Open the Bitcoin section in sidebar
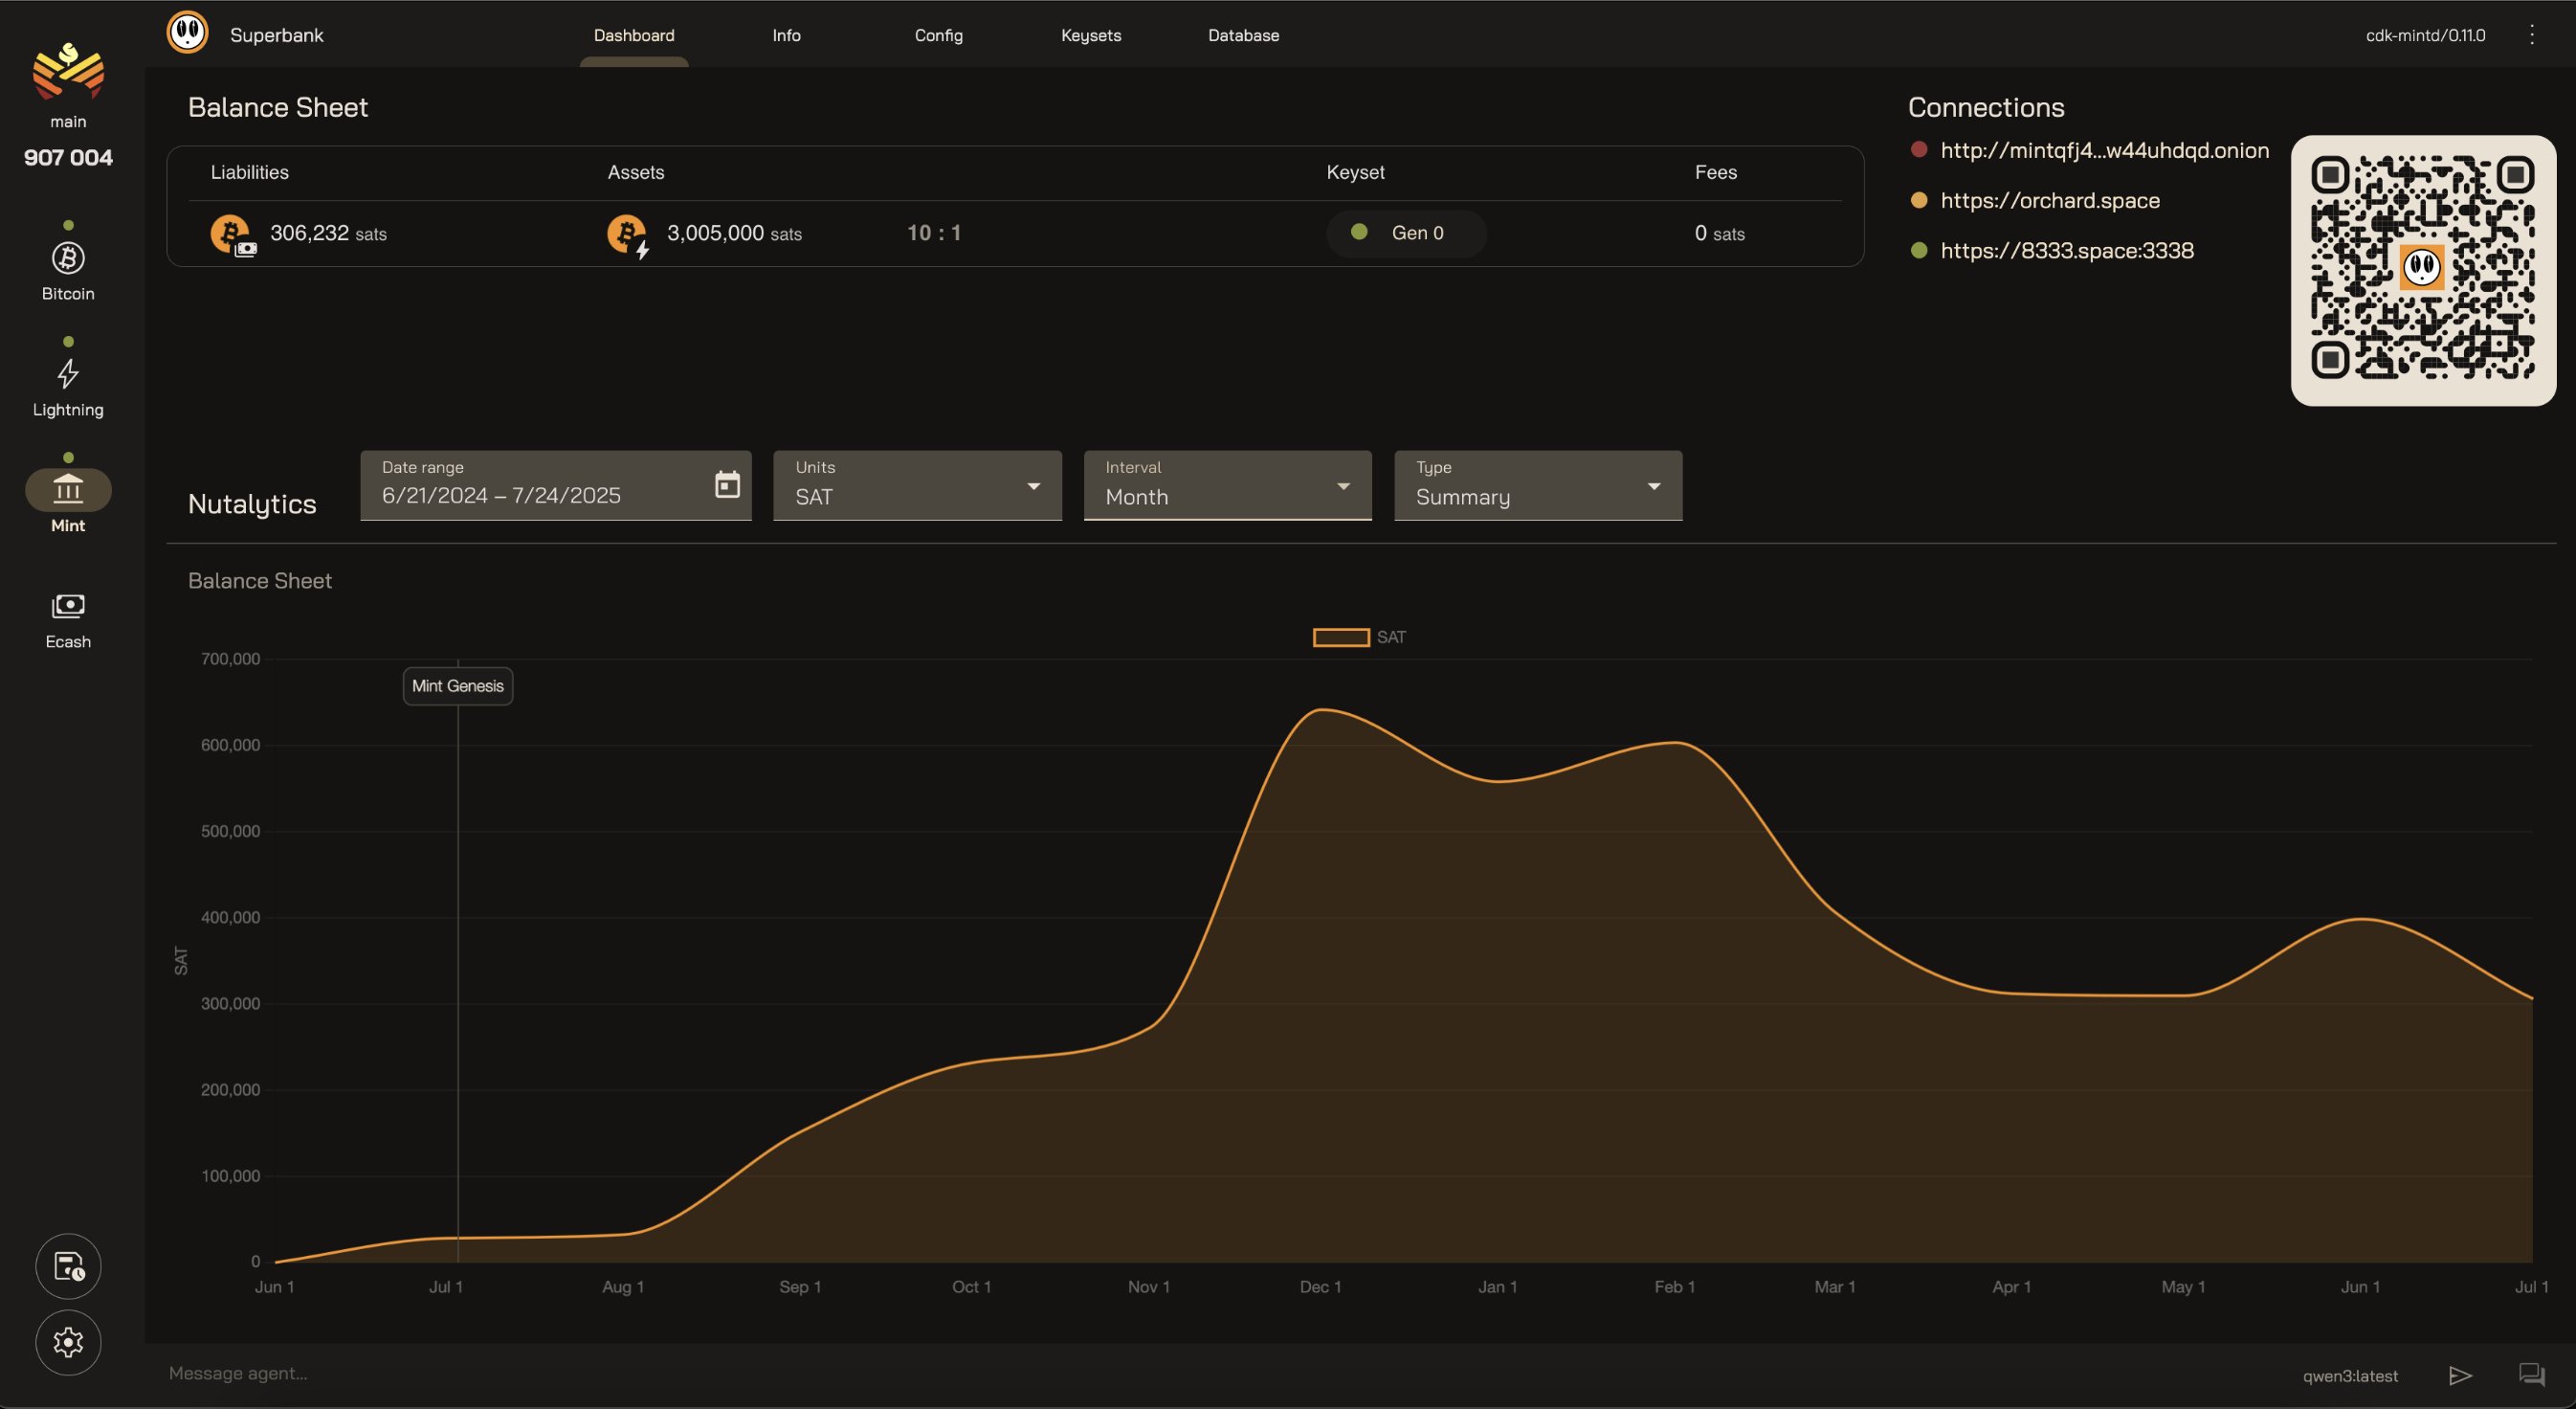The width and height of the screenshot is (2576, 1409). coord(68,270)
